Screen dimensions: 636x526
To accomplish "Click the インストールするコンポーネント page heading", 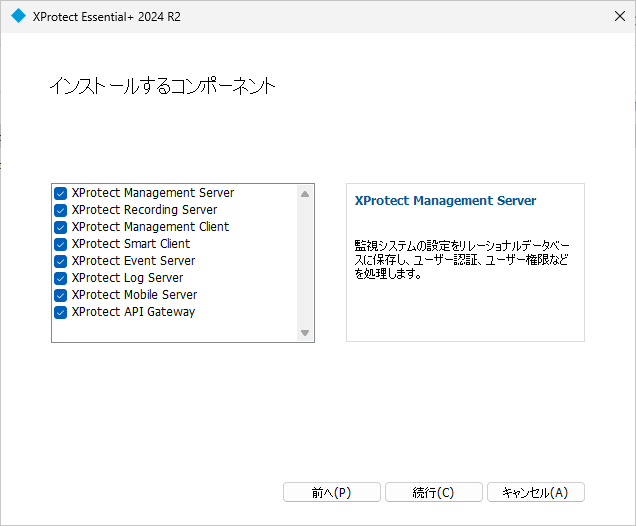I will coord(162,86).
